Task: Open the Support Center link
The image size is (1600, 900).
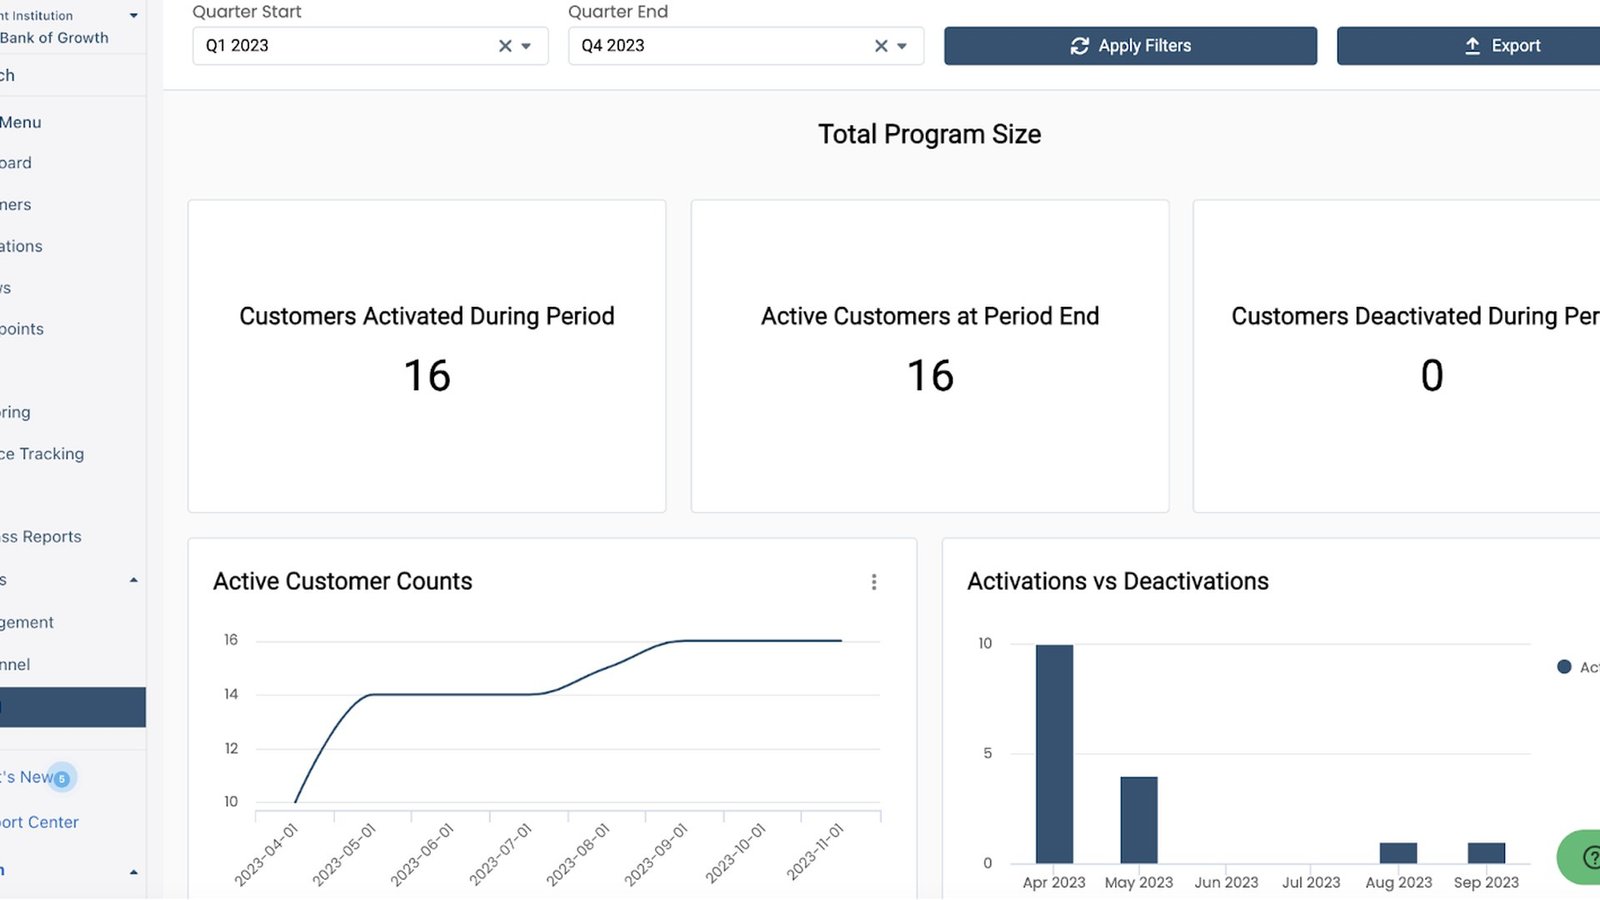Action: click(39, 822)
